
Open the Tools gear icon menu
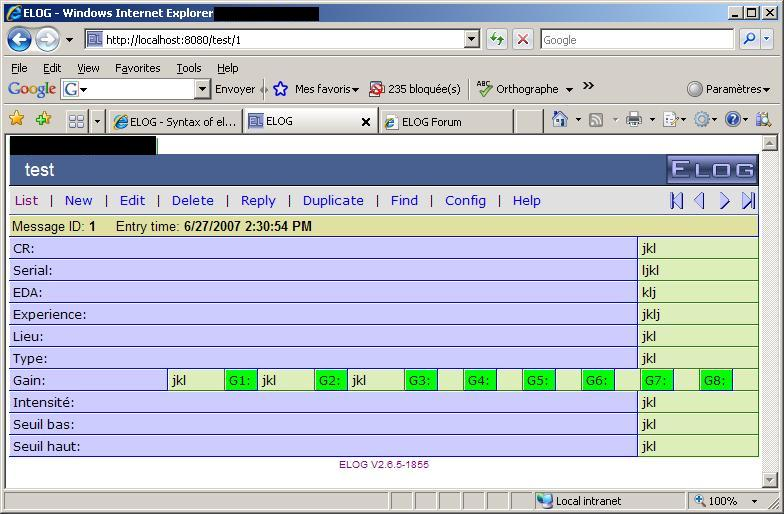pos(702,120)
